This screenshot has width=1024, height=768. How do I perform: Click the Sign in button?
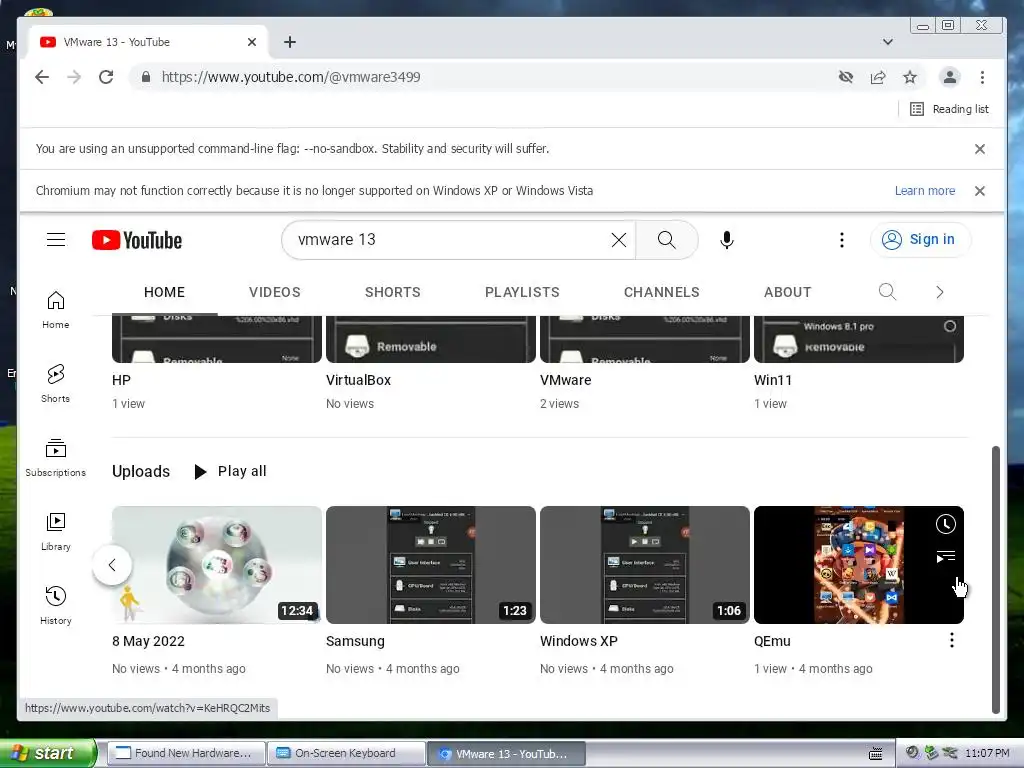[x=920, y=240]
